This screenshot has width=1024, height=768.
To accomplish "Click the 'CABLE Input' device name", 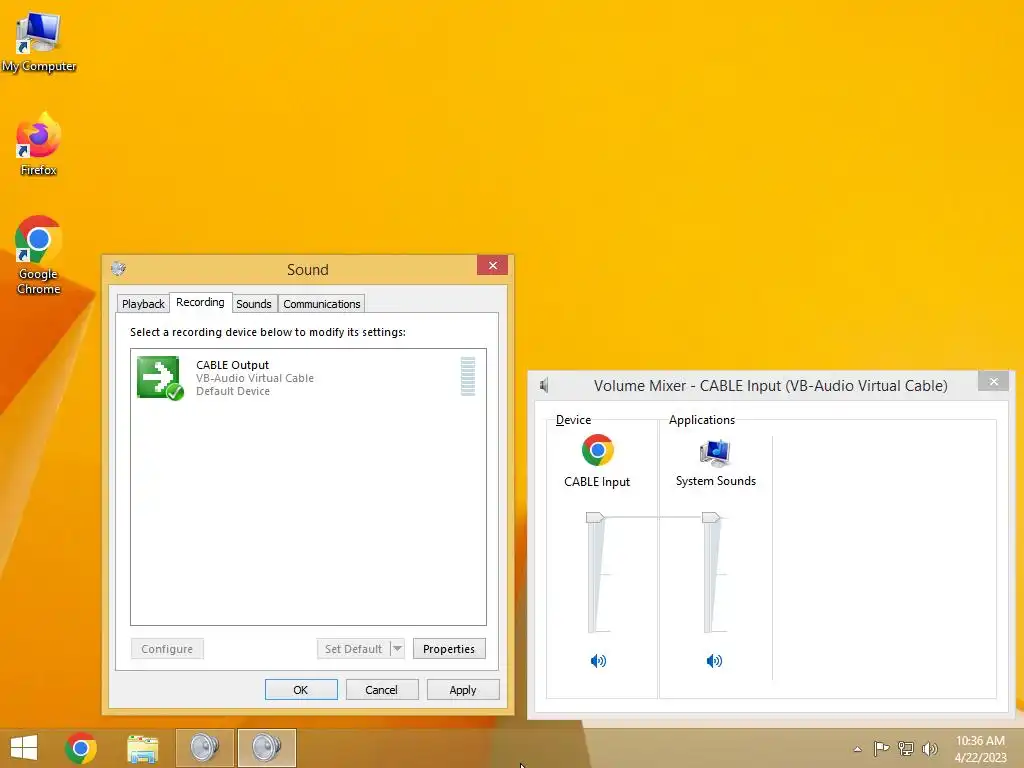I will coord(597,482).
